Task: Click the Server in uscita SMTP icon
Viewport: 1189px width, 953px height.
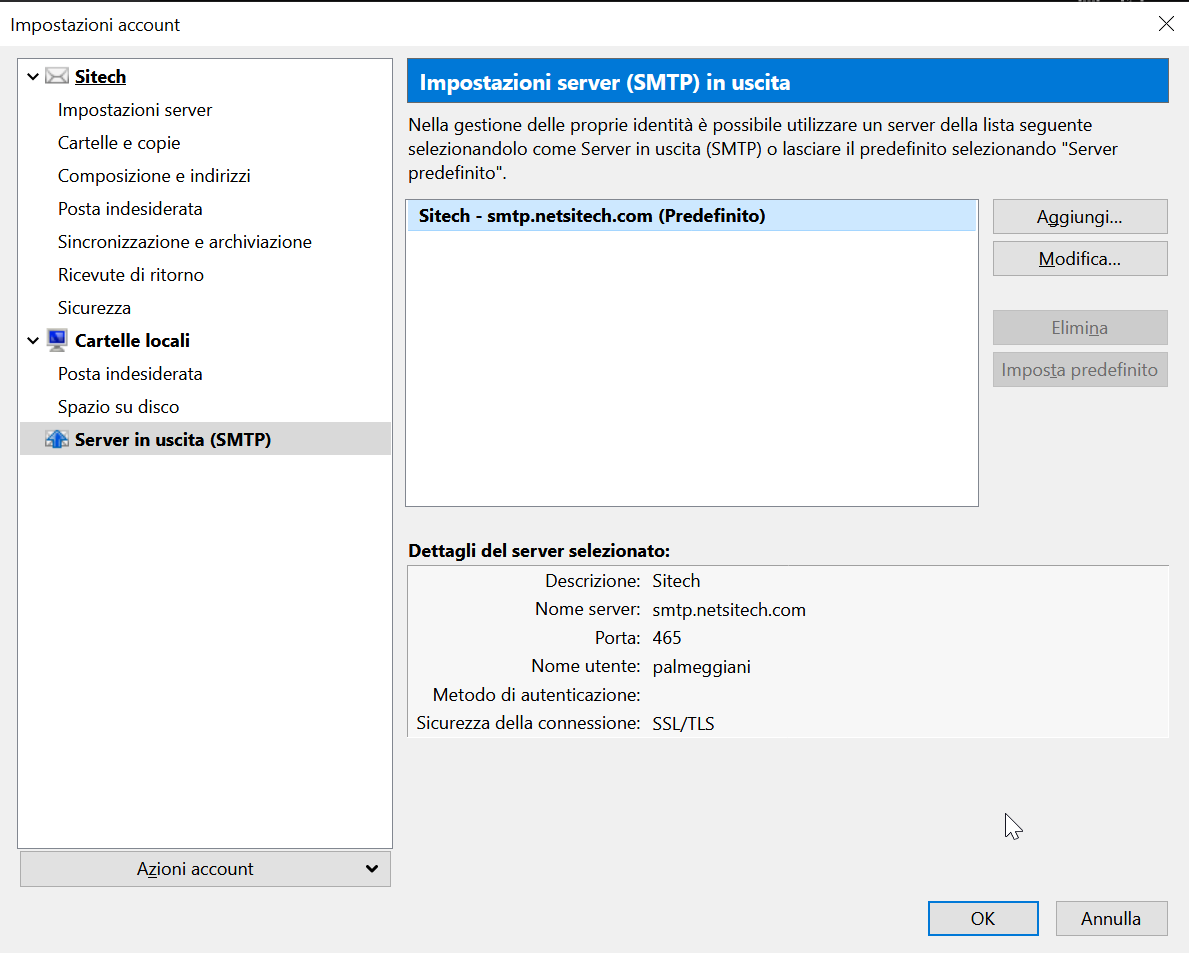Action: [x=57, y=439]
